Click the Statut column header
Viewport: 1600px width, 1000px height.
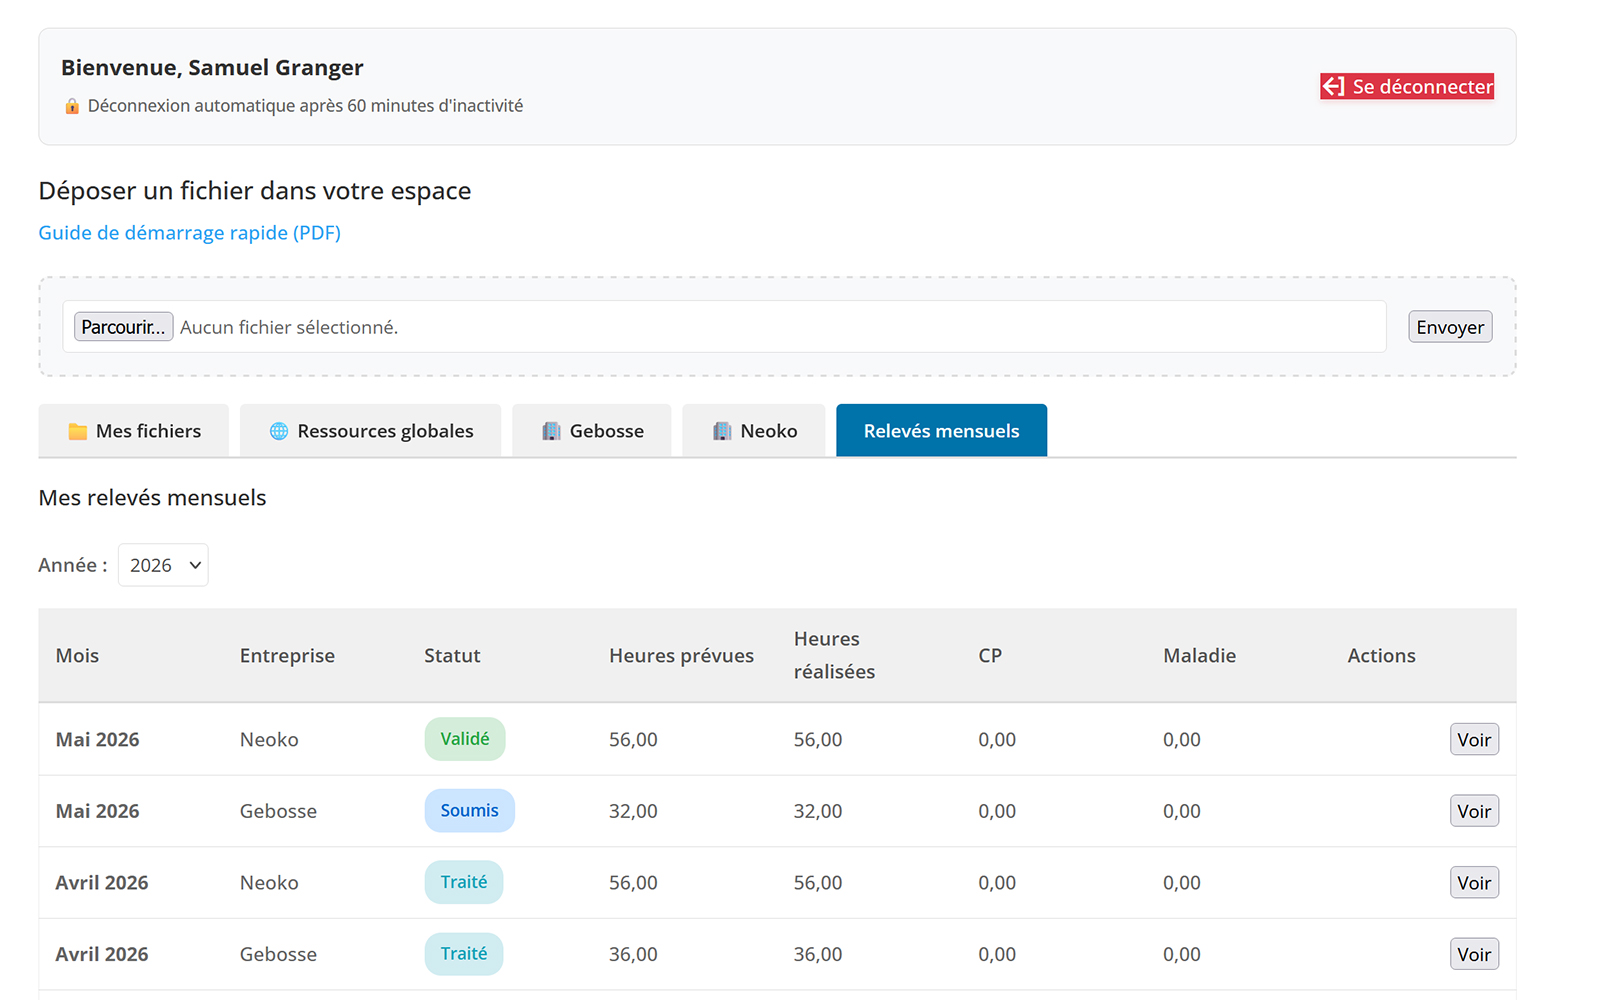(452, 656)
